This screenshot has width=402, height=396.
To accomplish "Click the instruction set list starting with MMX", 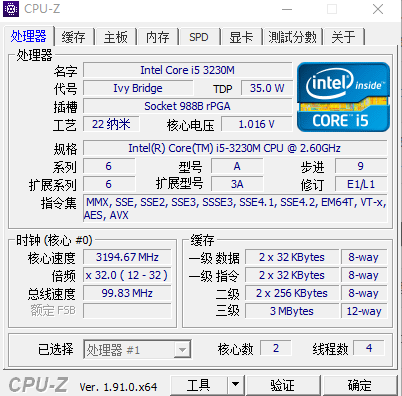I will [x=235, y=209].
